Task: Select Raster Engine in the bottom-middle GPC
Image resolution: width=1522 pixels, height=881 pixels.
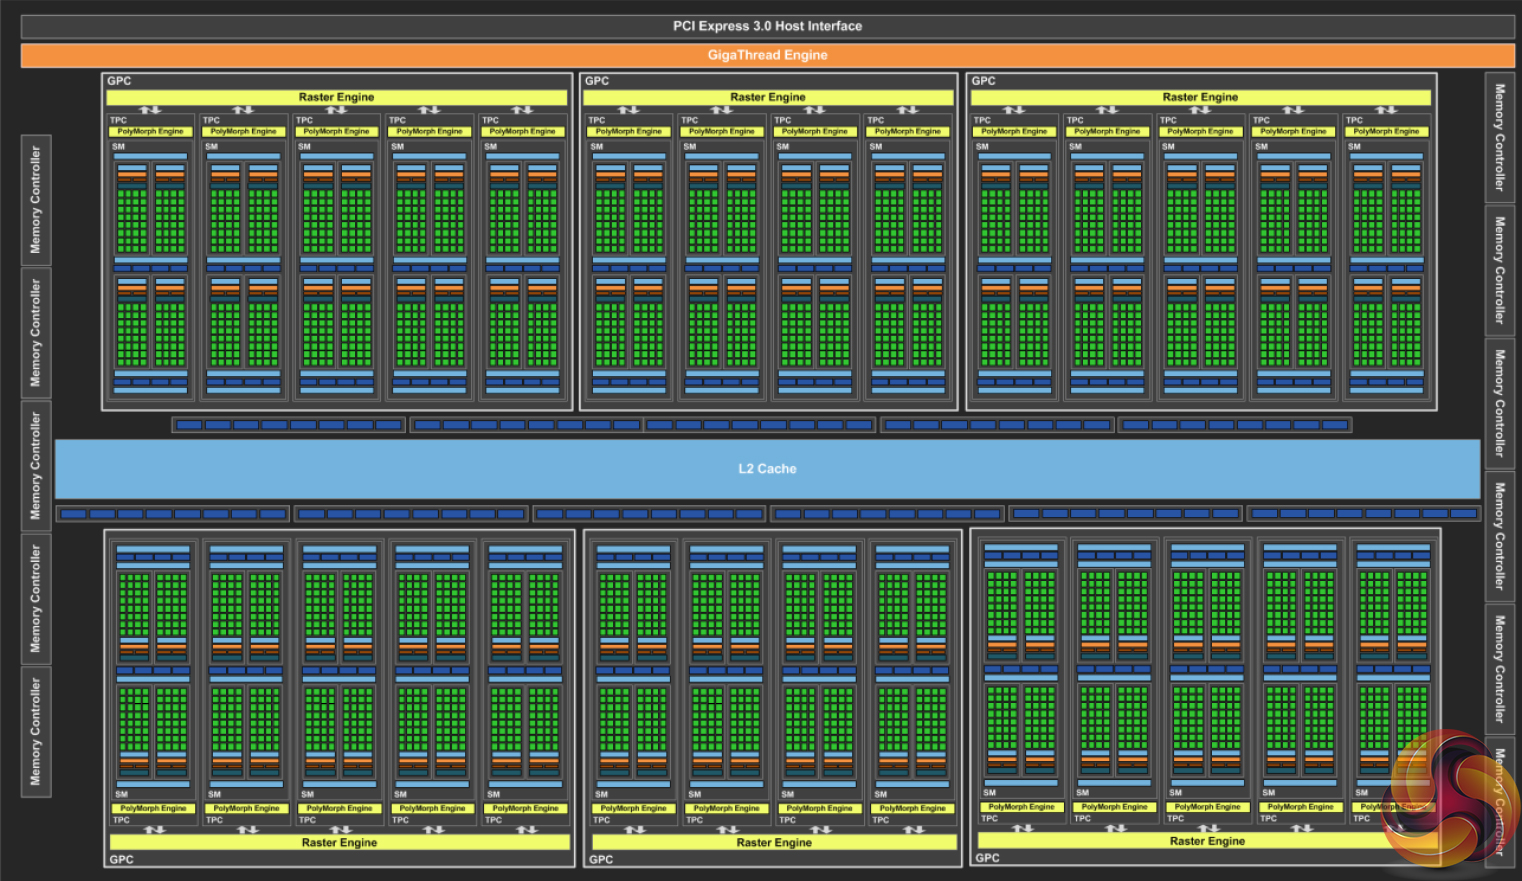Action: 773,842
